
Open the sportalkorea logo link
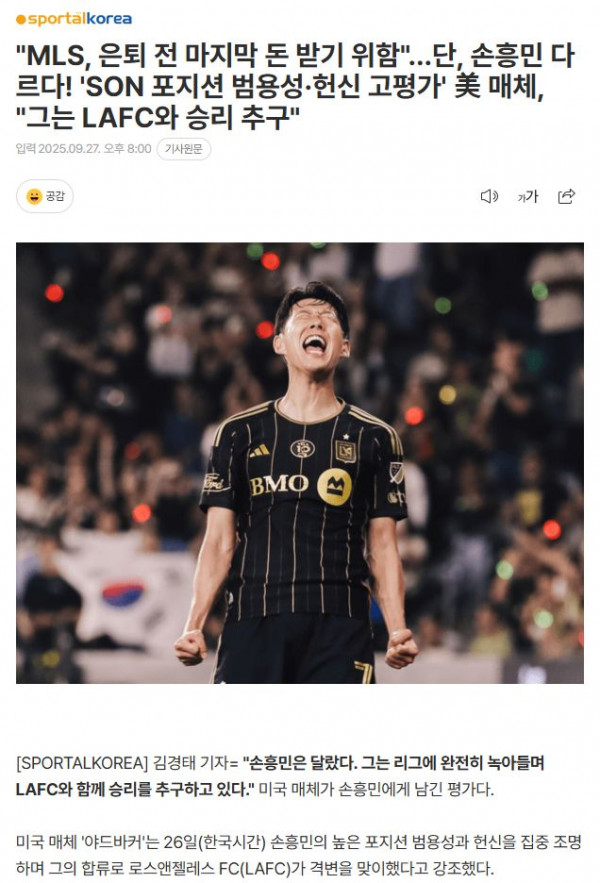tap(74, 19)
